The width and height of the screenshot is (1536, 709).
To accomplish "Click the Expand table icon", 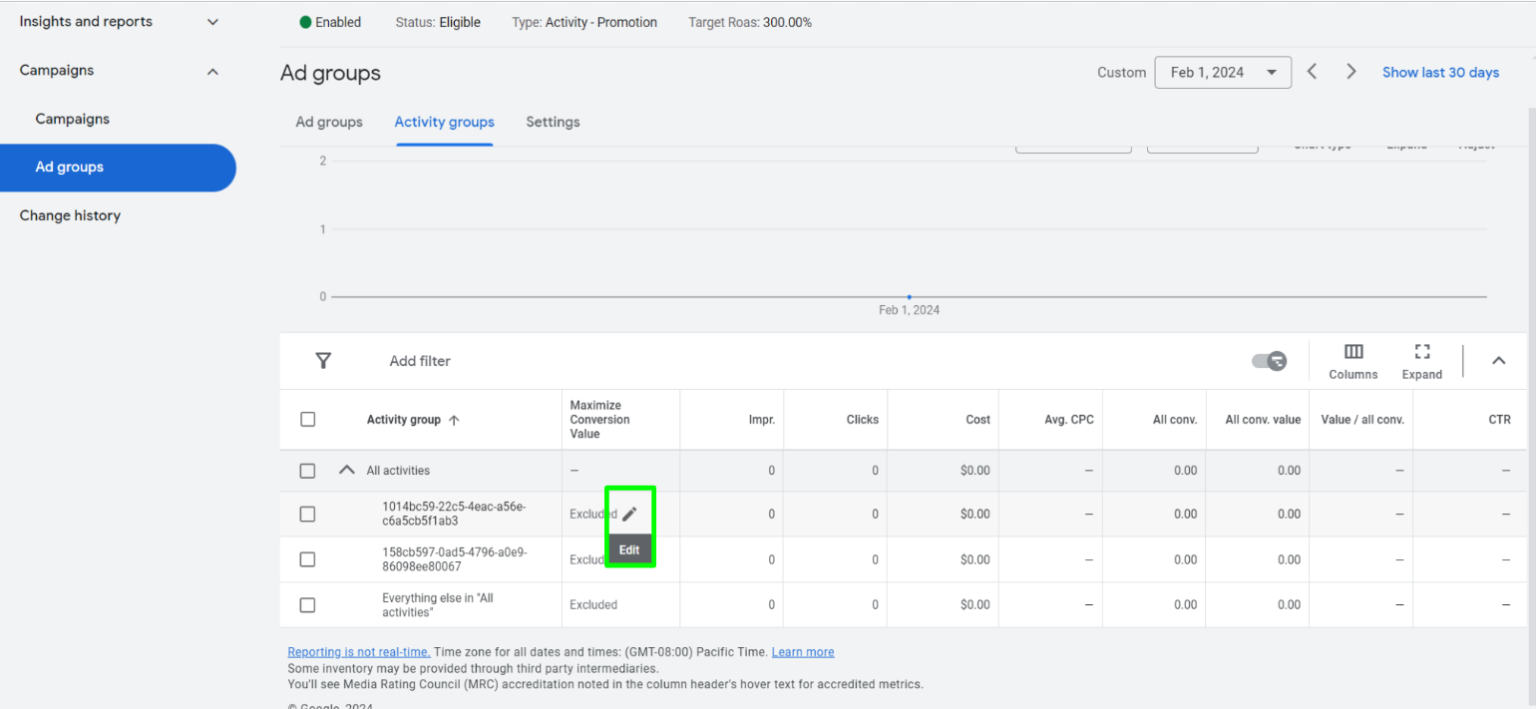I will pos(1421,352).
